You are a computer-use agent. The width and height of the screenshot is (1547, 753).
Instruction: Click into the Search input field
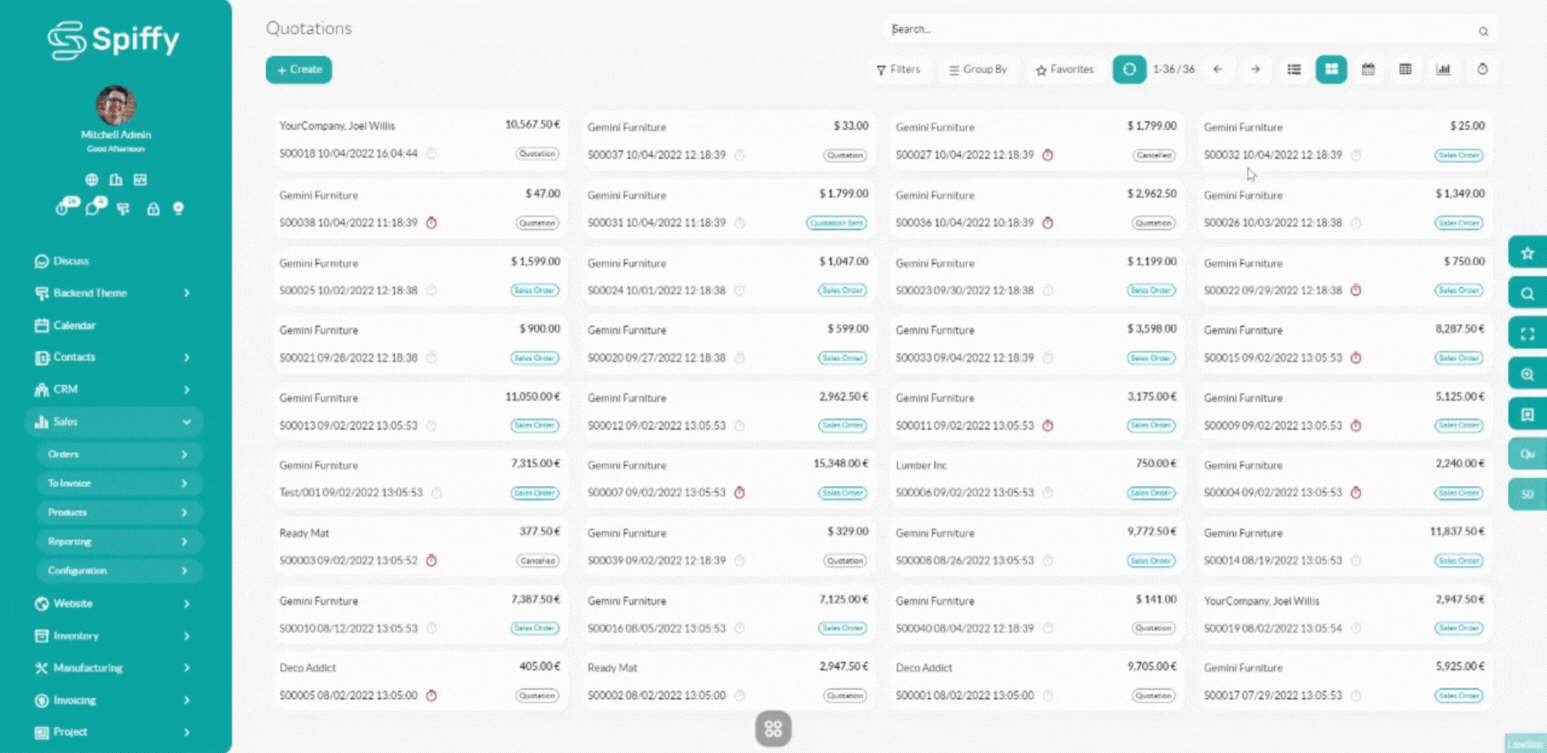coord(1180,30)
